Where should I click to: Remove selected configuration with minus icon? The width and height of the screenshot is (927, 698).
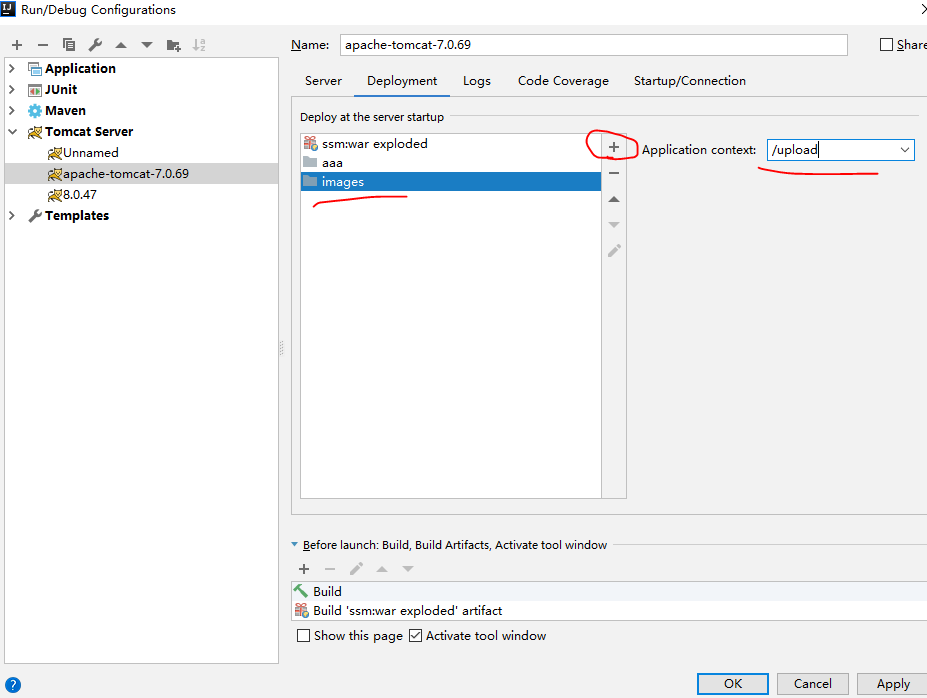tap(43, 45)
